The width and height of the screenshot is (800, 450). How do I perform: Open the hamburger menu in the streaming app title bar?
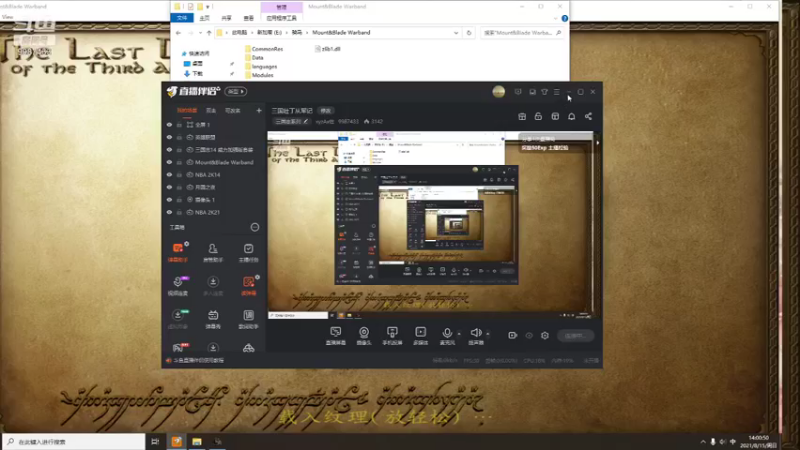557,92
